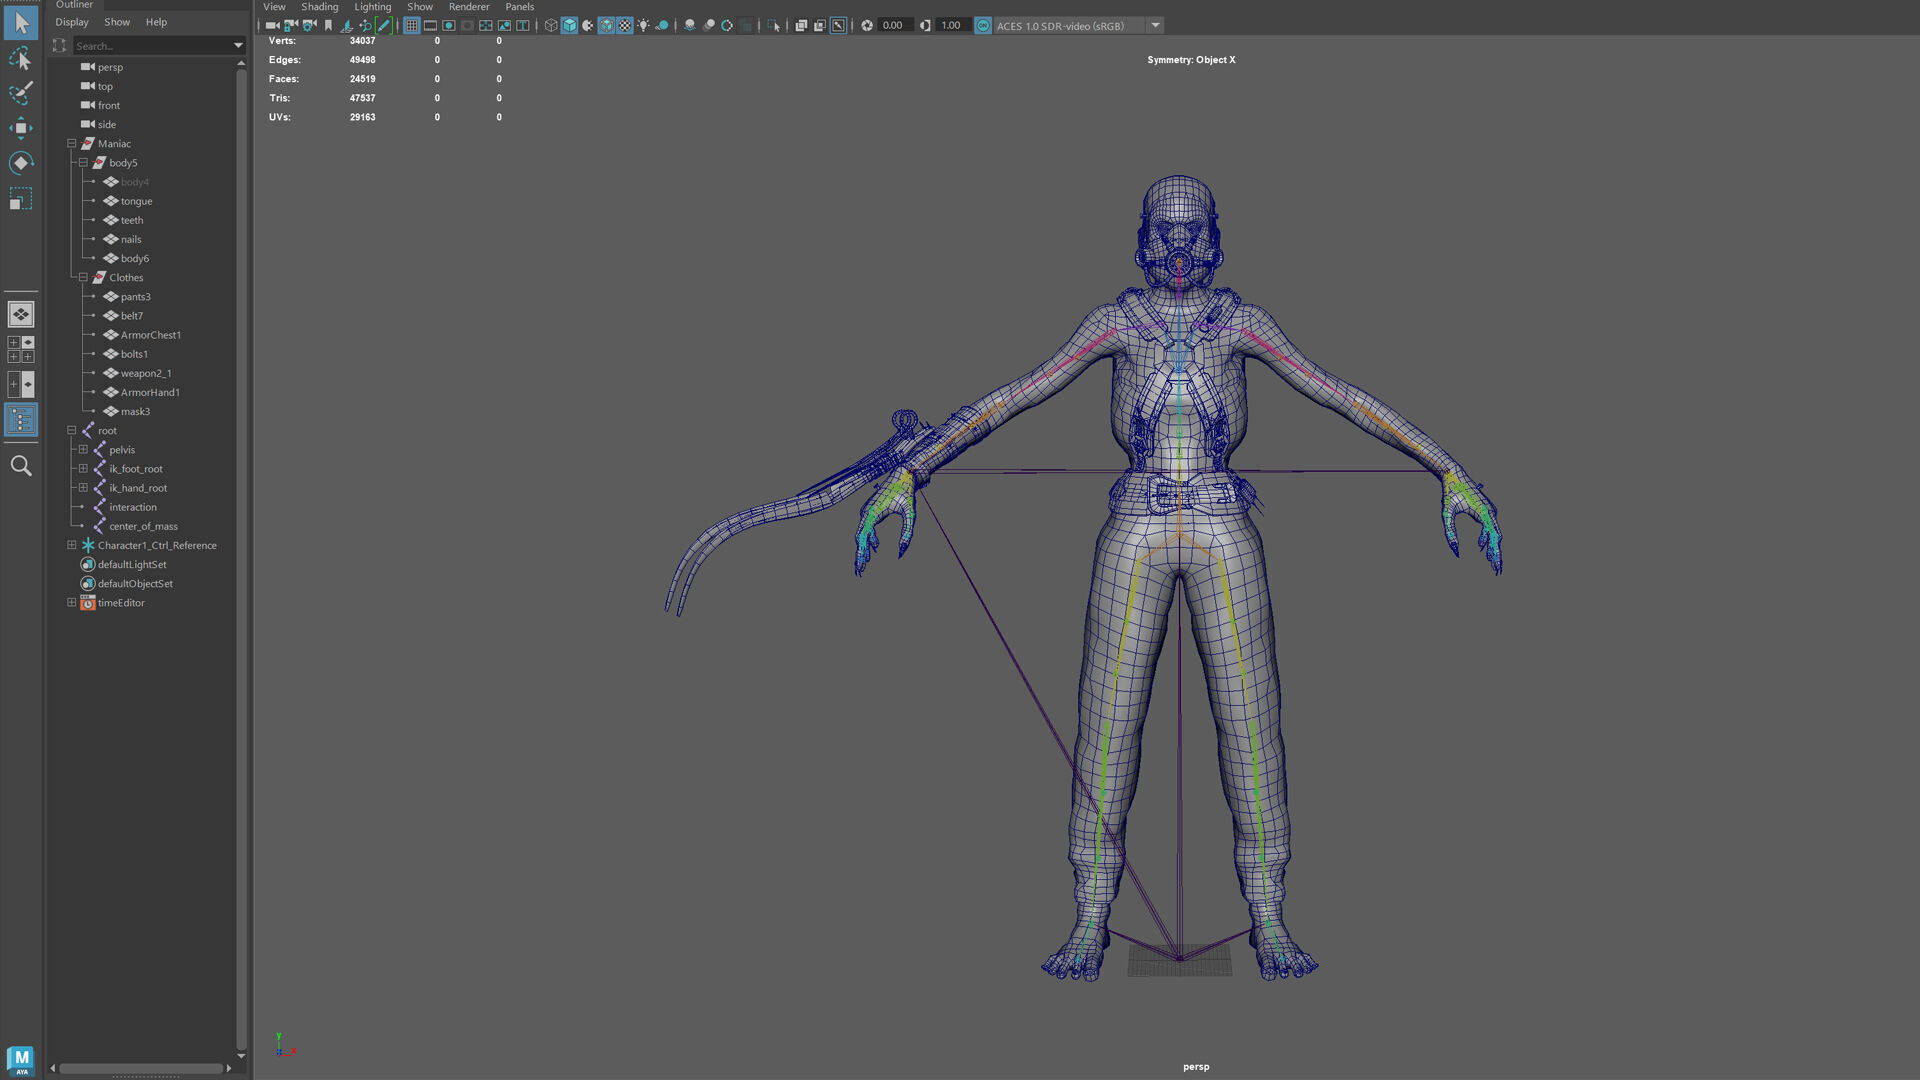Toggle the viewport grid display
This screenshot has height=1080, width=1920.
(412, 25)
